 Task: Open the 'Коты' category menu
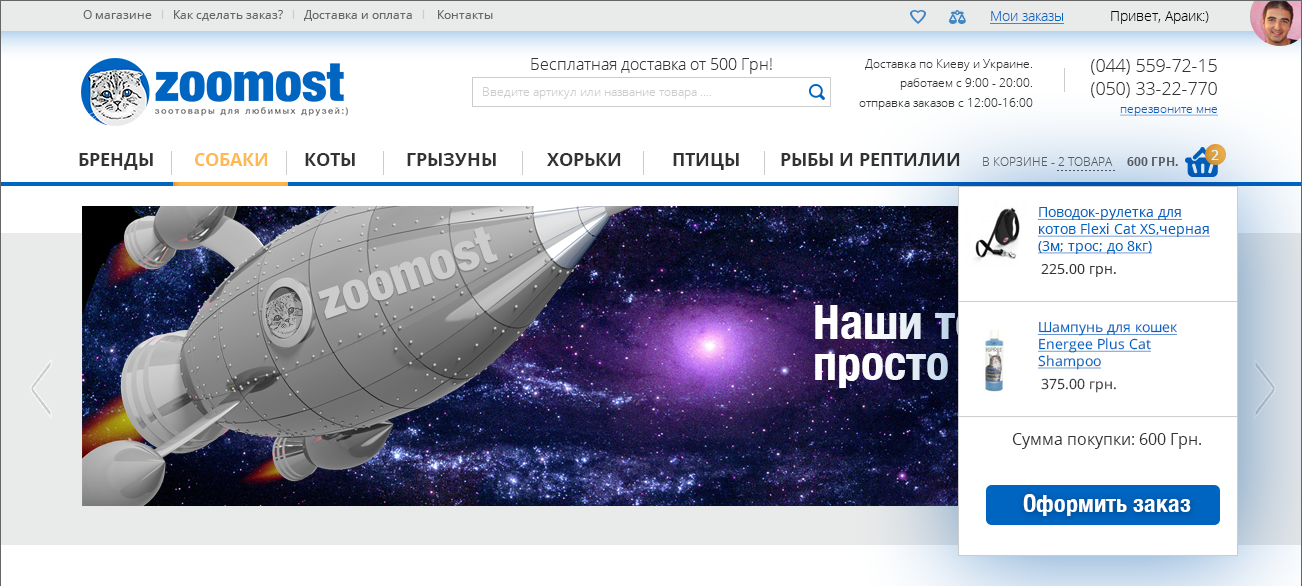coord(330,160)
